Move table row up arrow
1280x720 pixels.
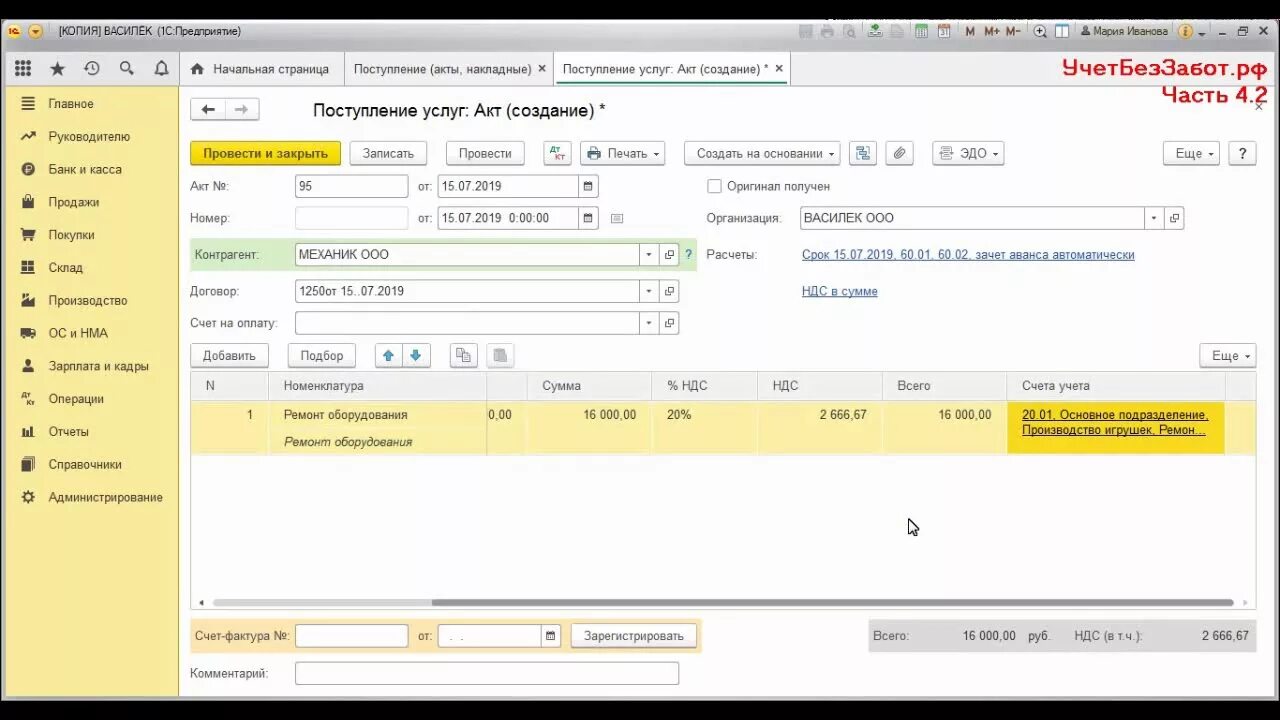tap(389, 355)
